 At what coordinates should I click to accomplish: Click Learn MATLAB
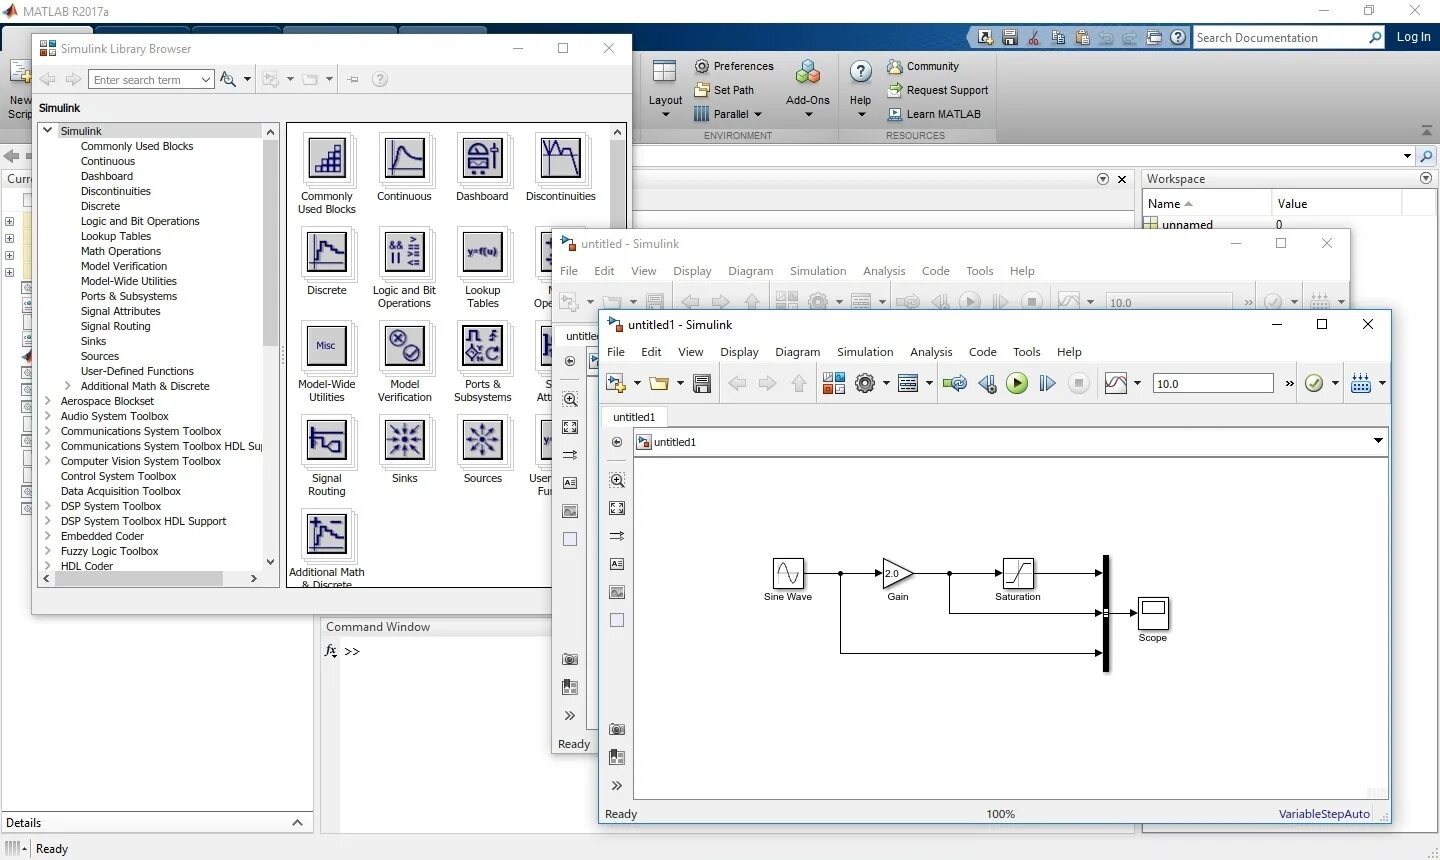coord(934,114)
